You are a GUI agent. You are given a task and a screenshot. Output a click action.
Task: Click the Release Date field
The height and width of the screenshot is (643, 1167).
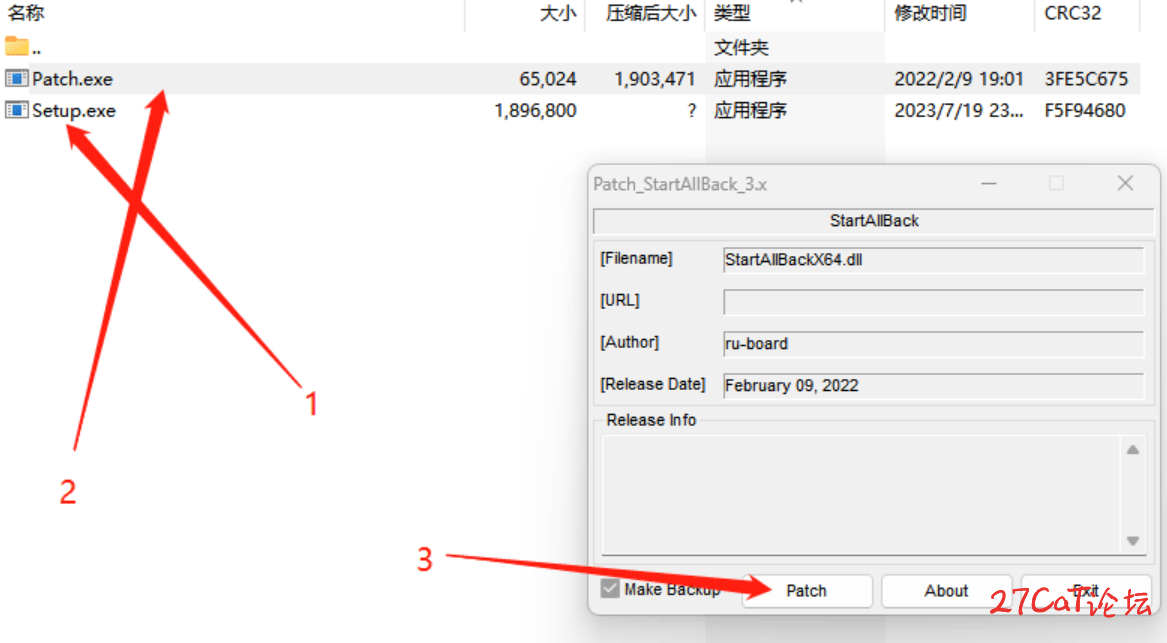coord(933,385)
